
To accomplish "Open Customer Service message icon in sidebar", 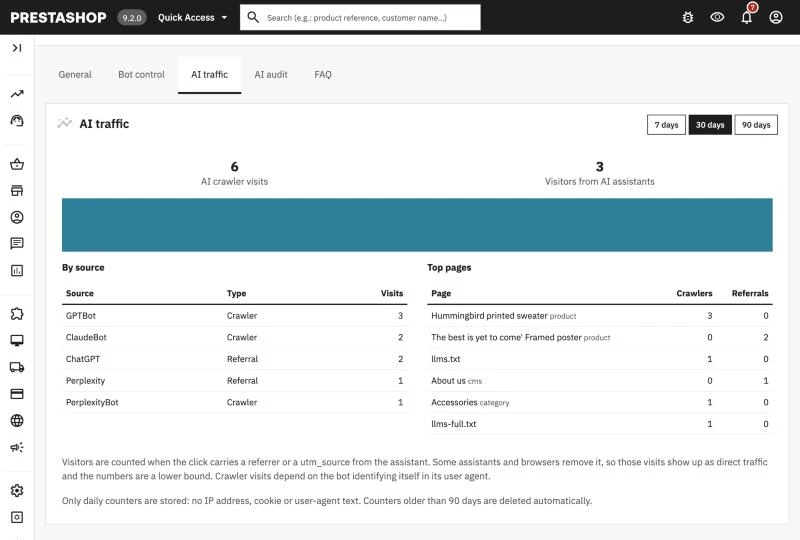I will click(17, 243).
